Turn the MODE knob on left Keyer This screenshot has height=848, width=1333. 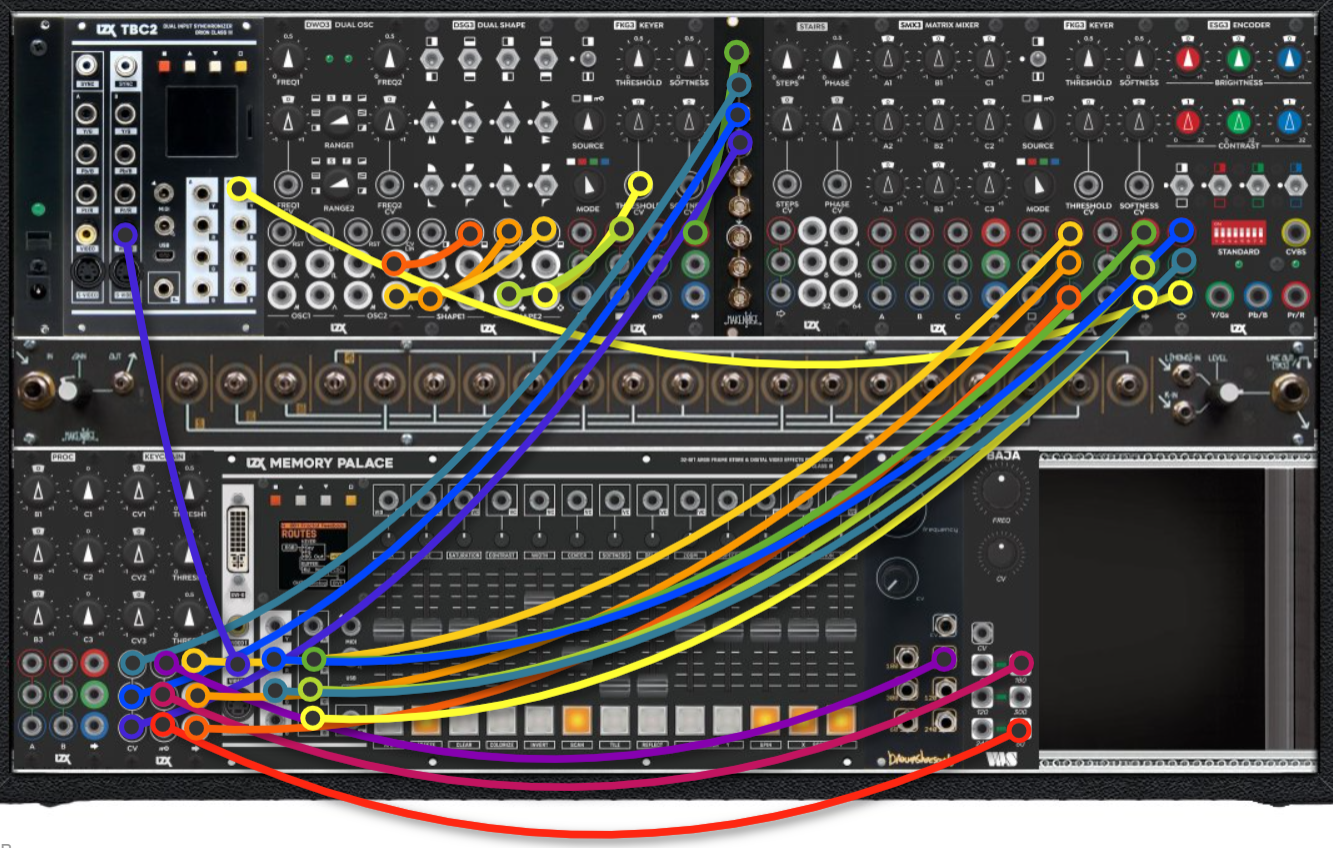pos(589,184)
